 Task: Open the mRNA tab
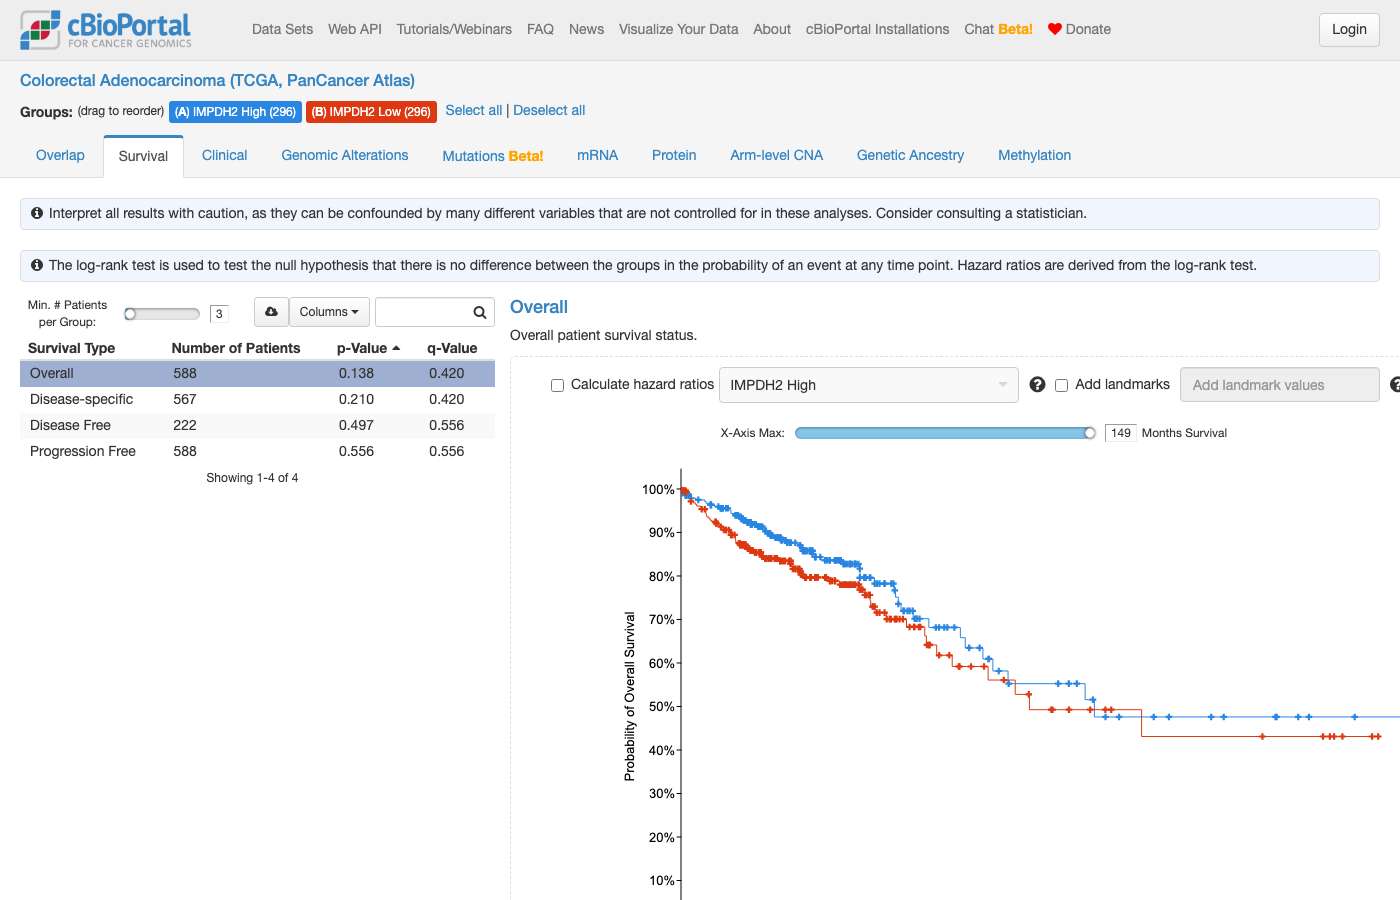coord(597,155)
